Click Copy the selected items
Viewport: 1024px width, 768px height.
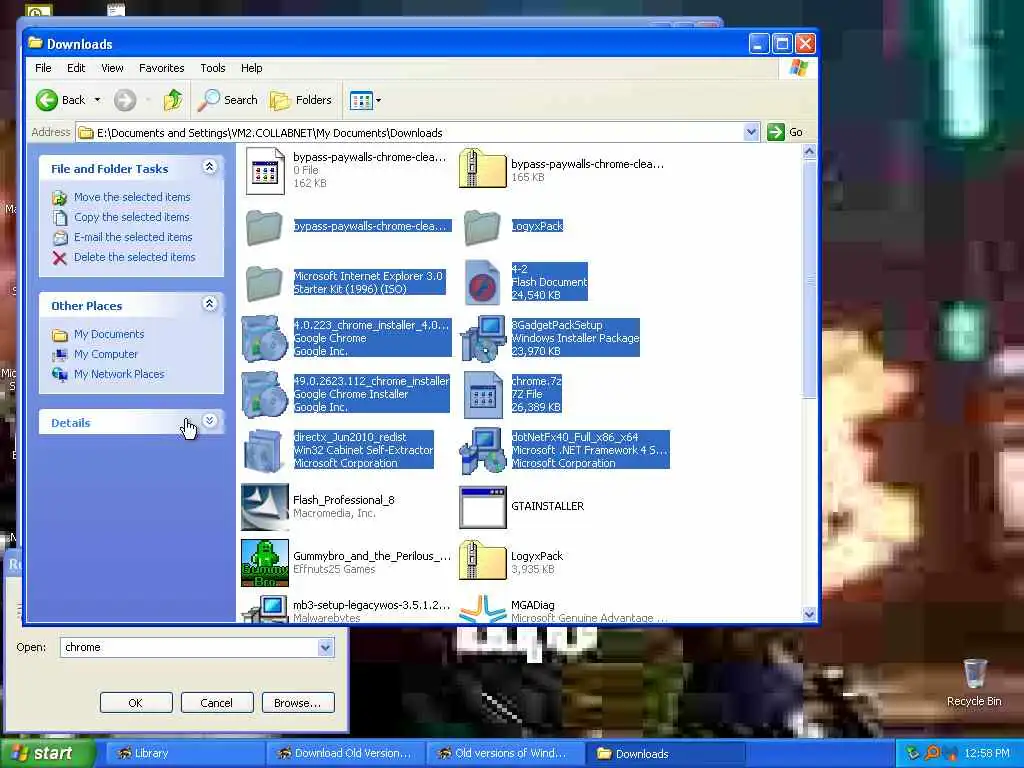pyautogui.click(x=131, y=217)
